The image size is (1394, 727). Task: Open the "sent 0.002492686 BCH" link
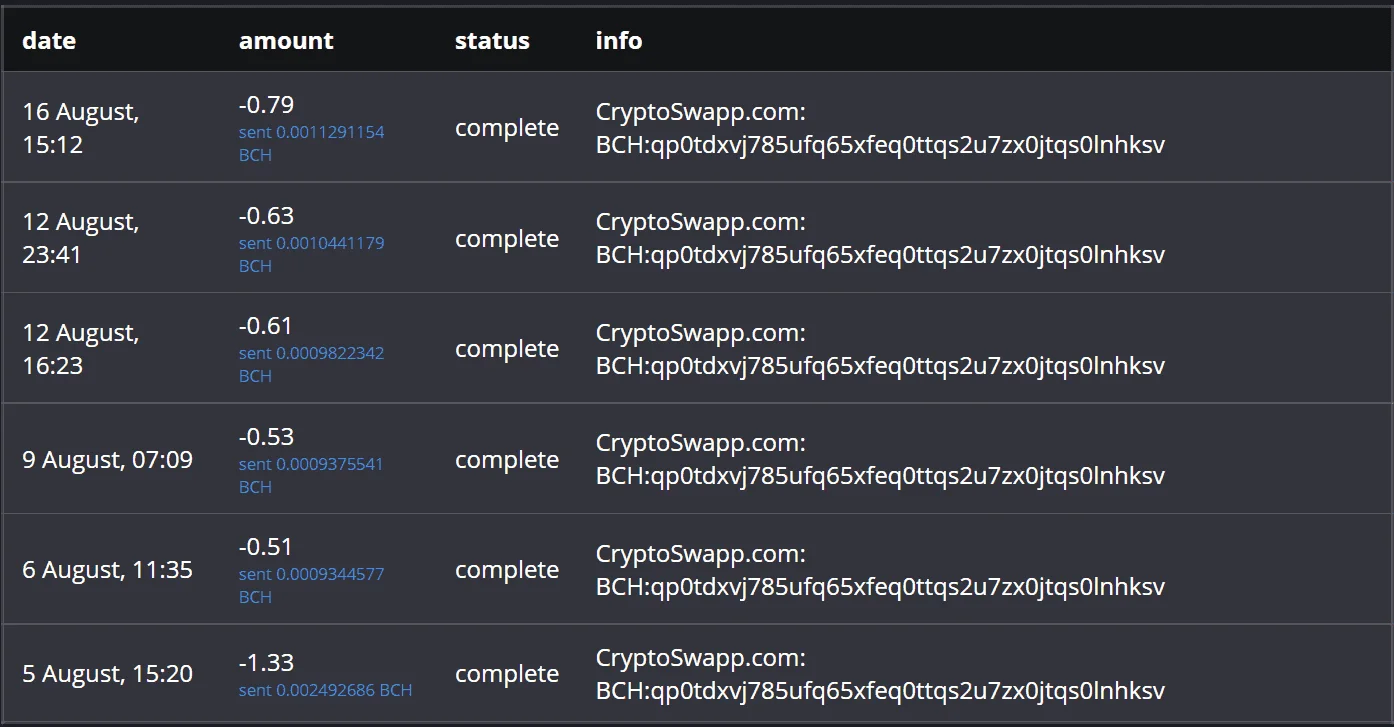tap(325, 690)
